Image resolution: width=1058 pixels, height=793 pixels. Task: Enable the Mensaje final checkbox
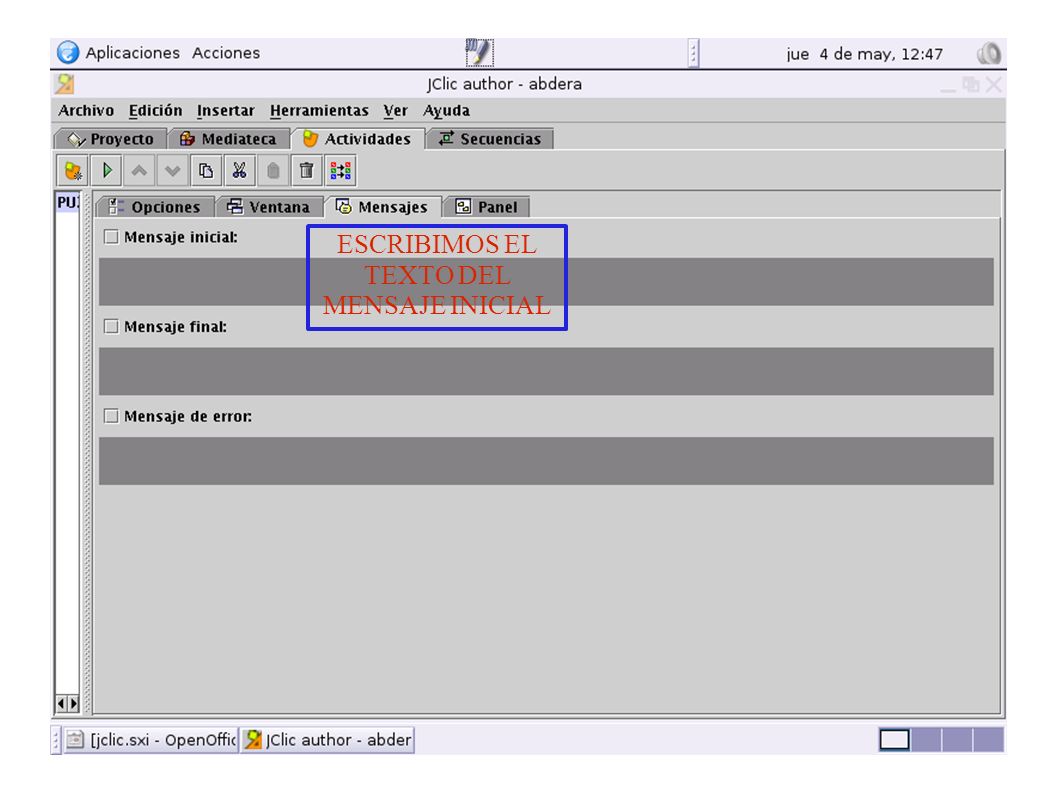[111, 327]
